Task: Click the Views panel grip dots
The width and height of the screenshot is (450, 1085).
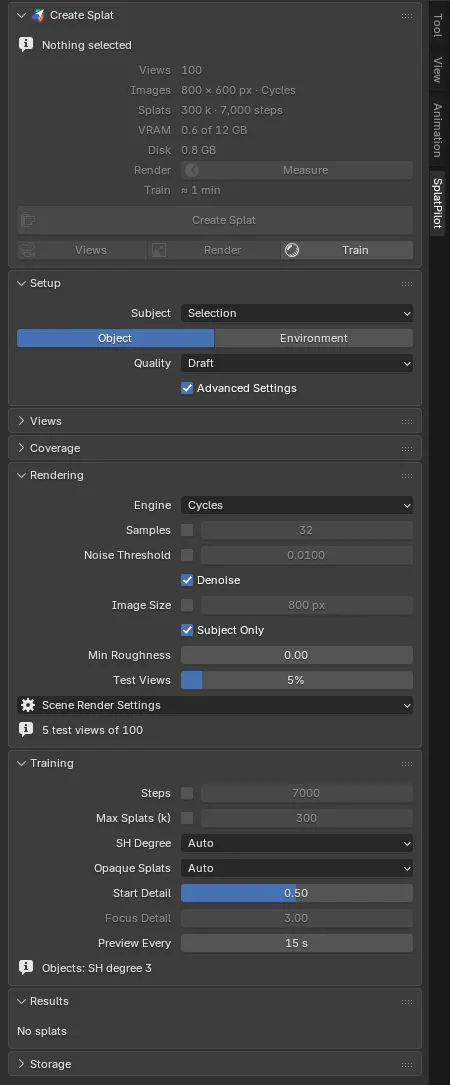Action: point(407,421)
